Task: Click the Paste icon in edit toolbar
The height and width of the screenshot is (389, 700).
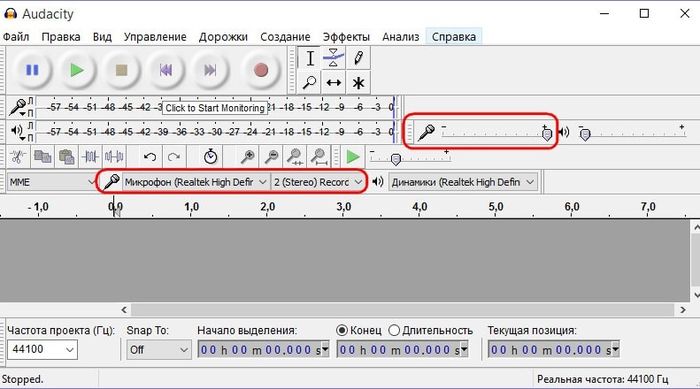Action: 67,157
